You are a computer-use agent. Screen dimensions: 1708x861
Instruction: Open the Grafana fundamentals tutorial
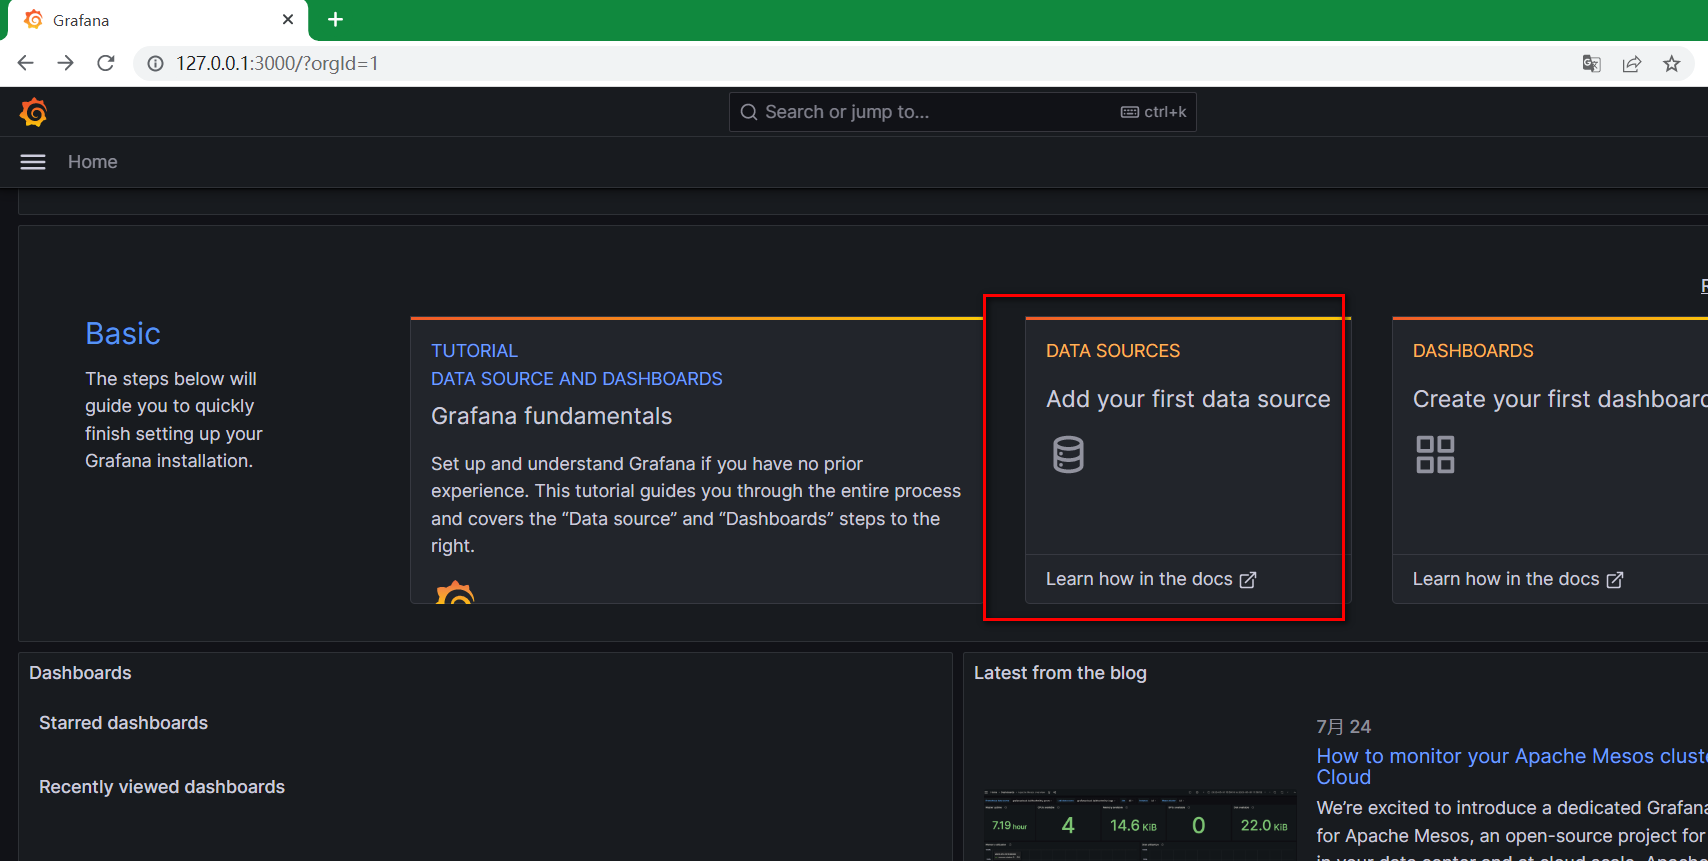coord(552,416)
